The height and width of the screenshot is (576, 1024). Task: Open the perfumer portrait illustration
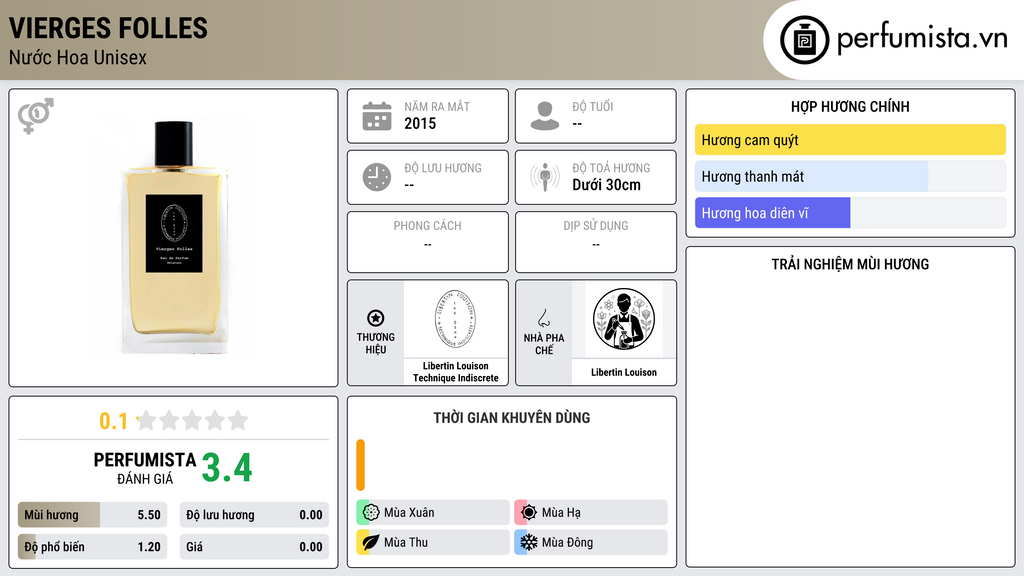click(624, 319)
